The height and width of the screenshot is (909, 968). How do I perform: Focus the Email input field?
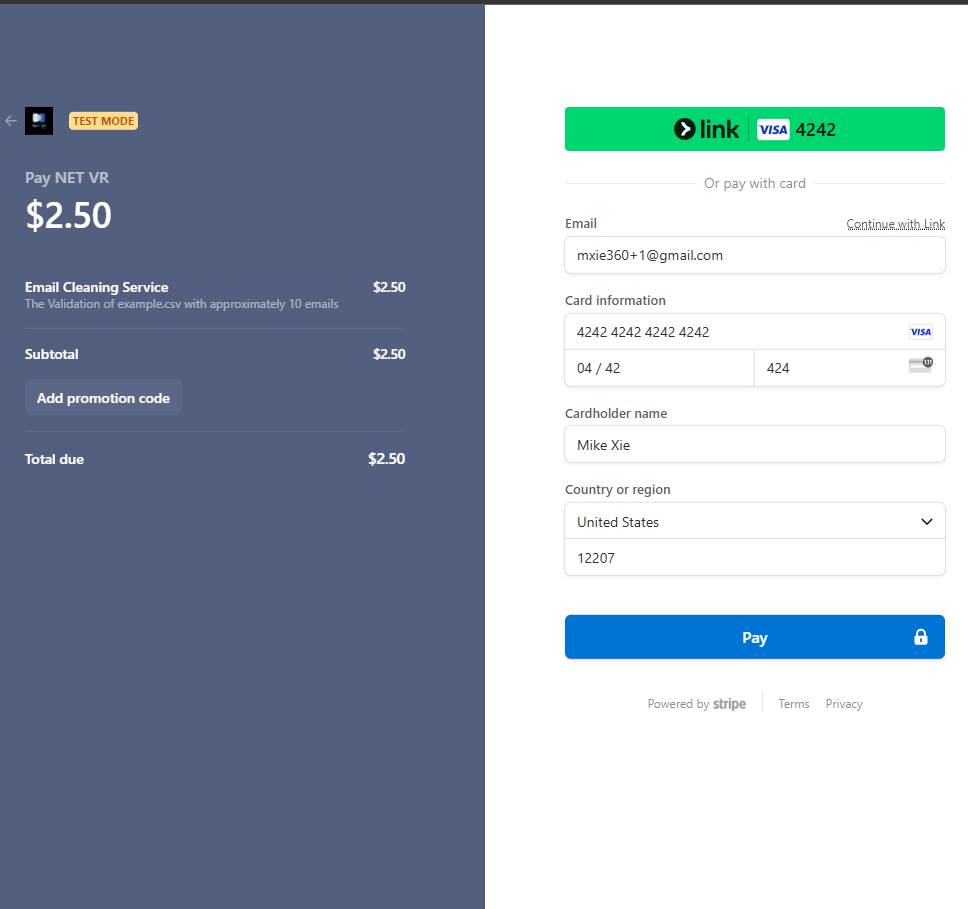(754, 255)
